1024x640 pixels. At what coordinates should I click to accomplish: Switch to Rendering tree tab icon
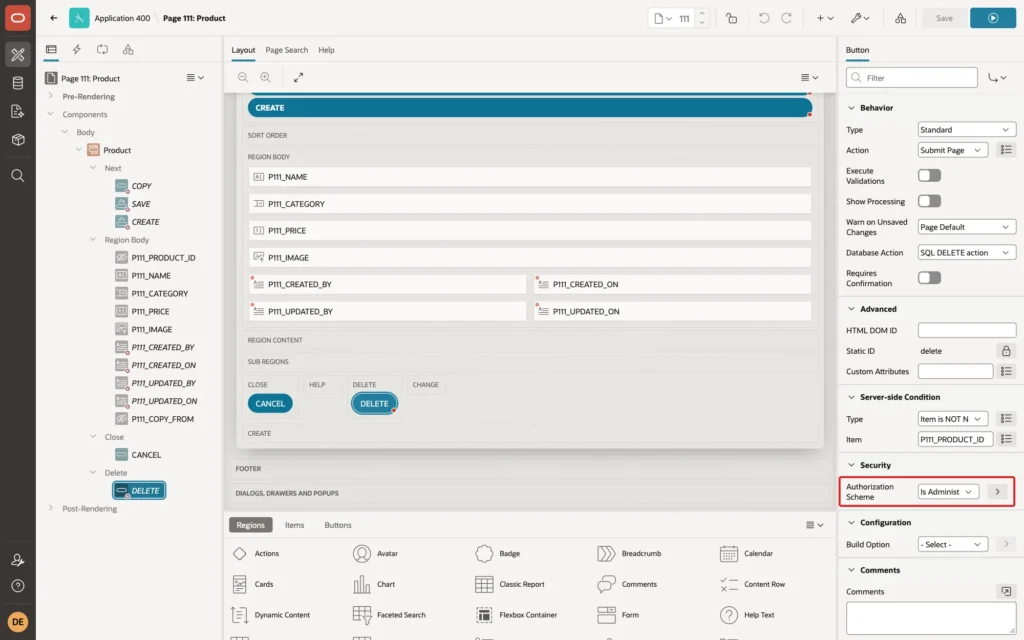[x=51, y=50]
